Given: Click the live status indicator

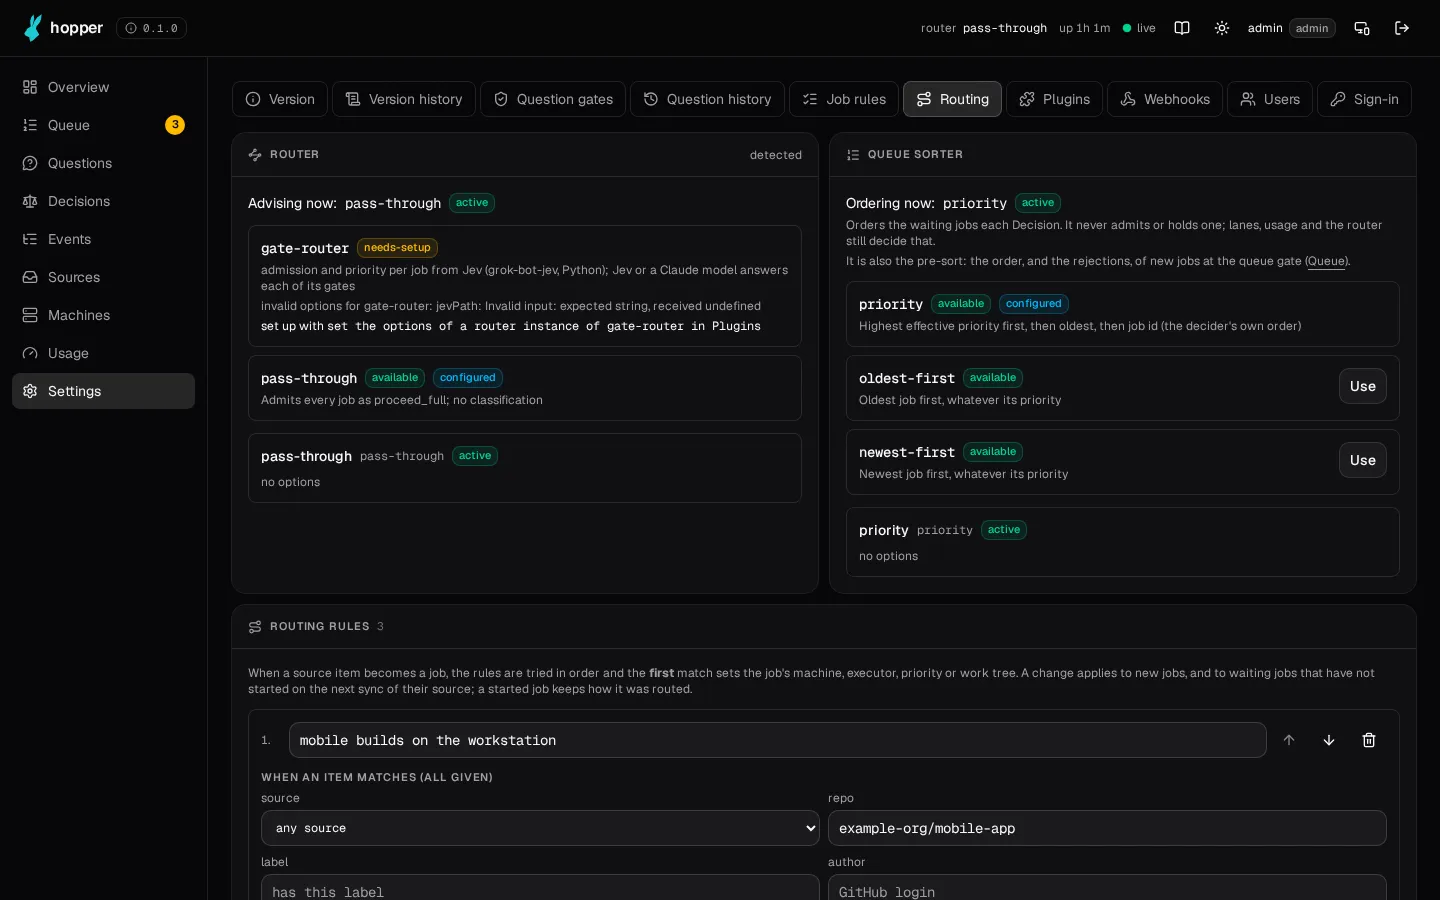Looking at the screenshot, I should click(1139, 28).
